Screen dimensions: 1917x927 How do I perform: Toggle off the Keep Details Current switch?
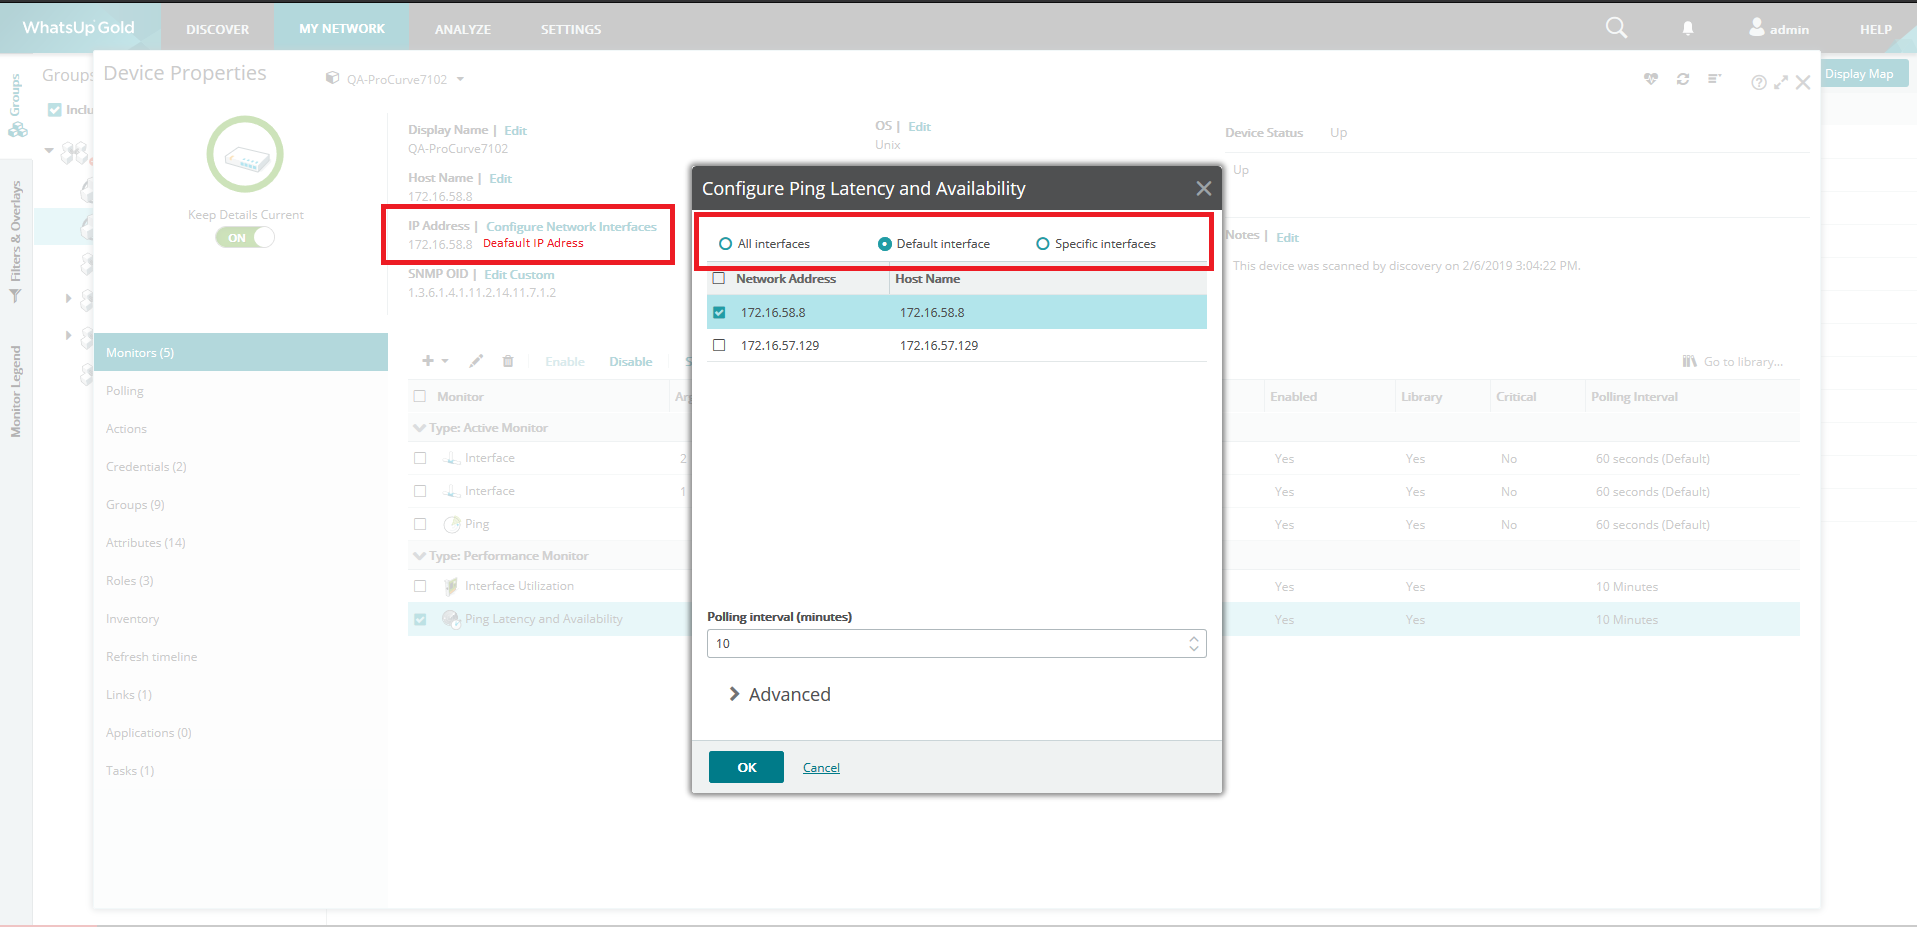click(x=244, y=237)
